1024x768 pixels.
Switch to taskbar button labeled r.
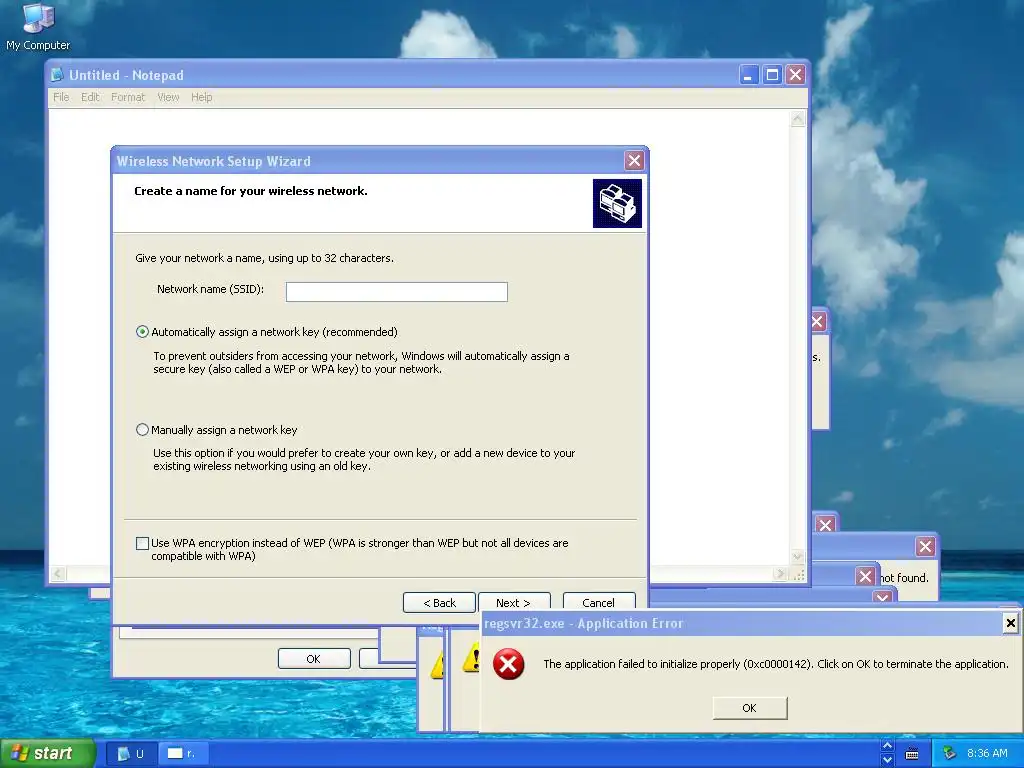coord(184,754)
